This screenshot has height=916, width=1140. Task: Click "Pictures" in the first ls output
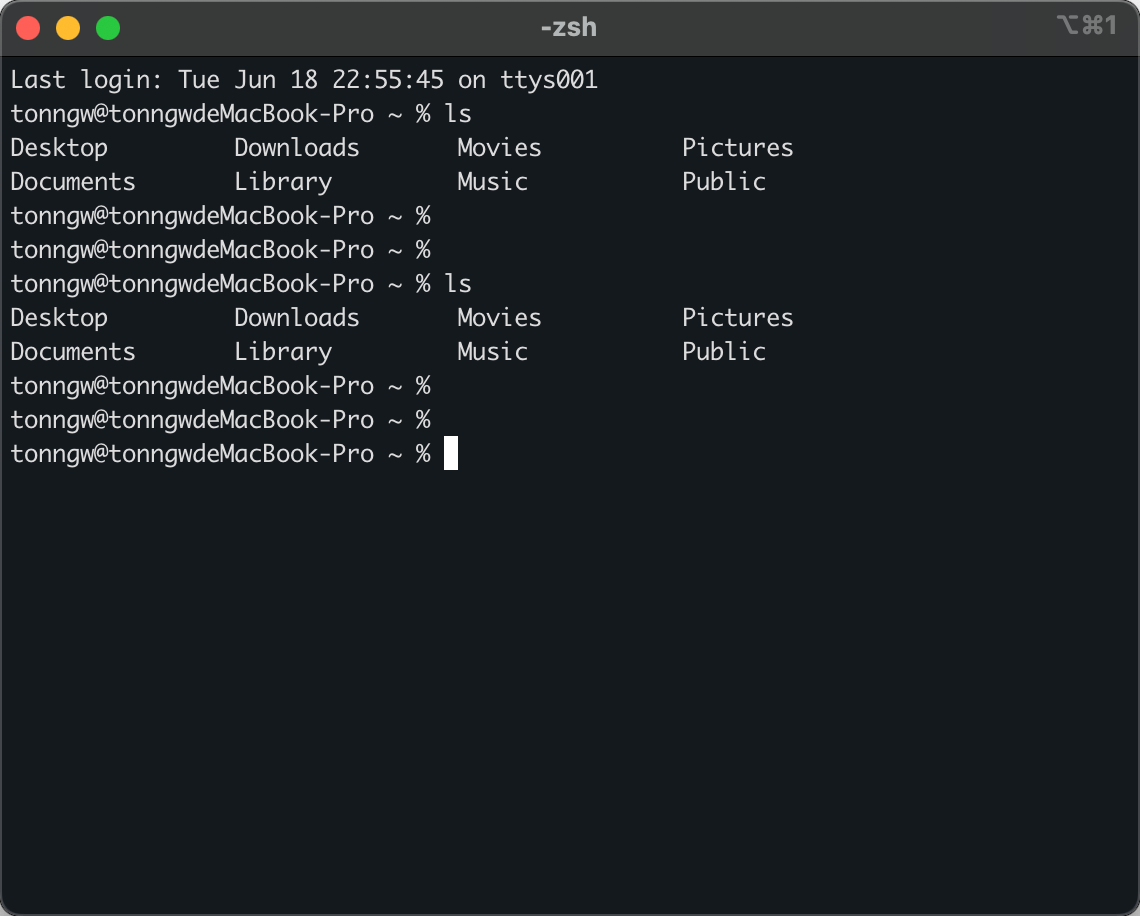(x=737, y=148)
